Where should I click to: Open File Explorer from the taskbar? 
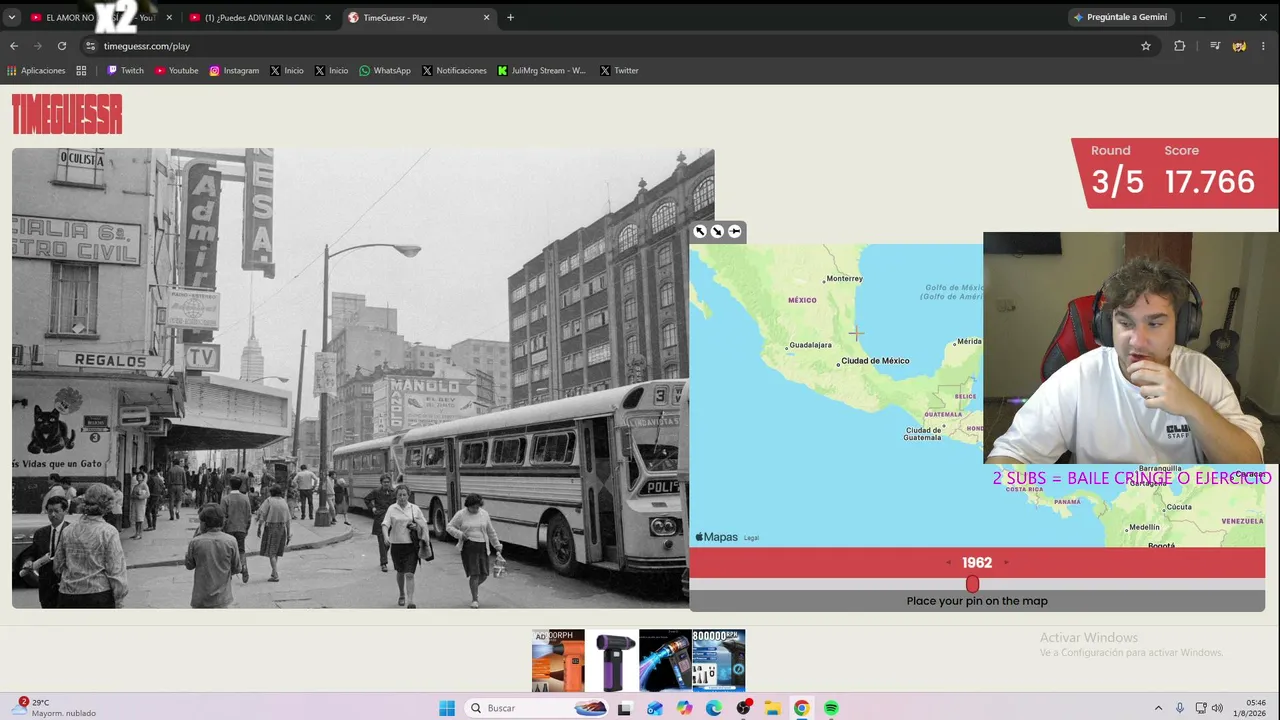772,708
